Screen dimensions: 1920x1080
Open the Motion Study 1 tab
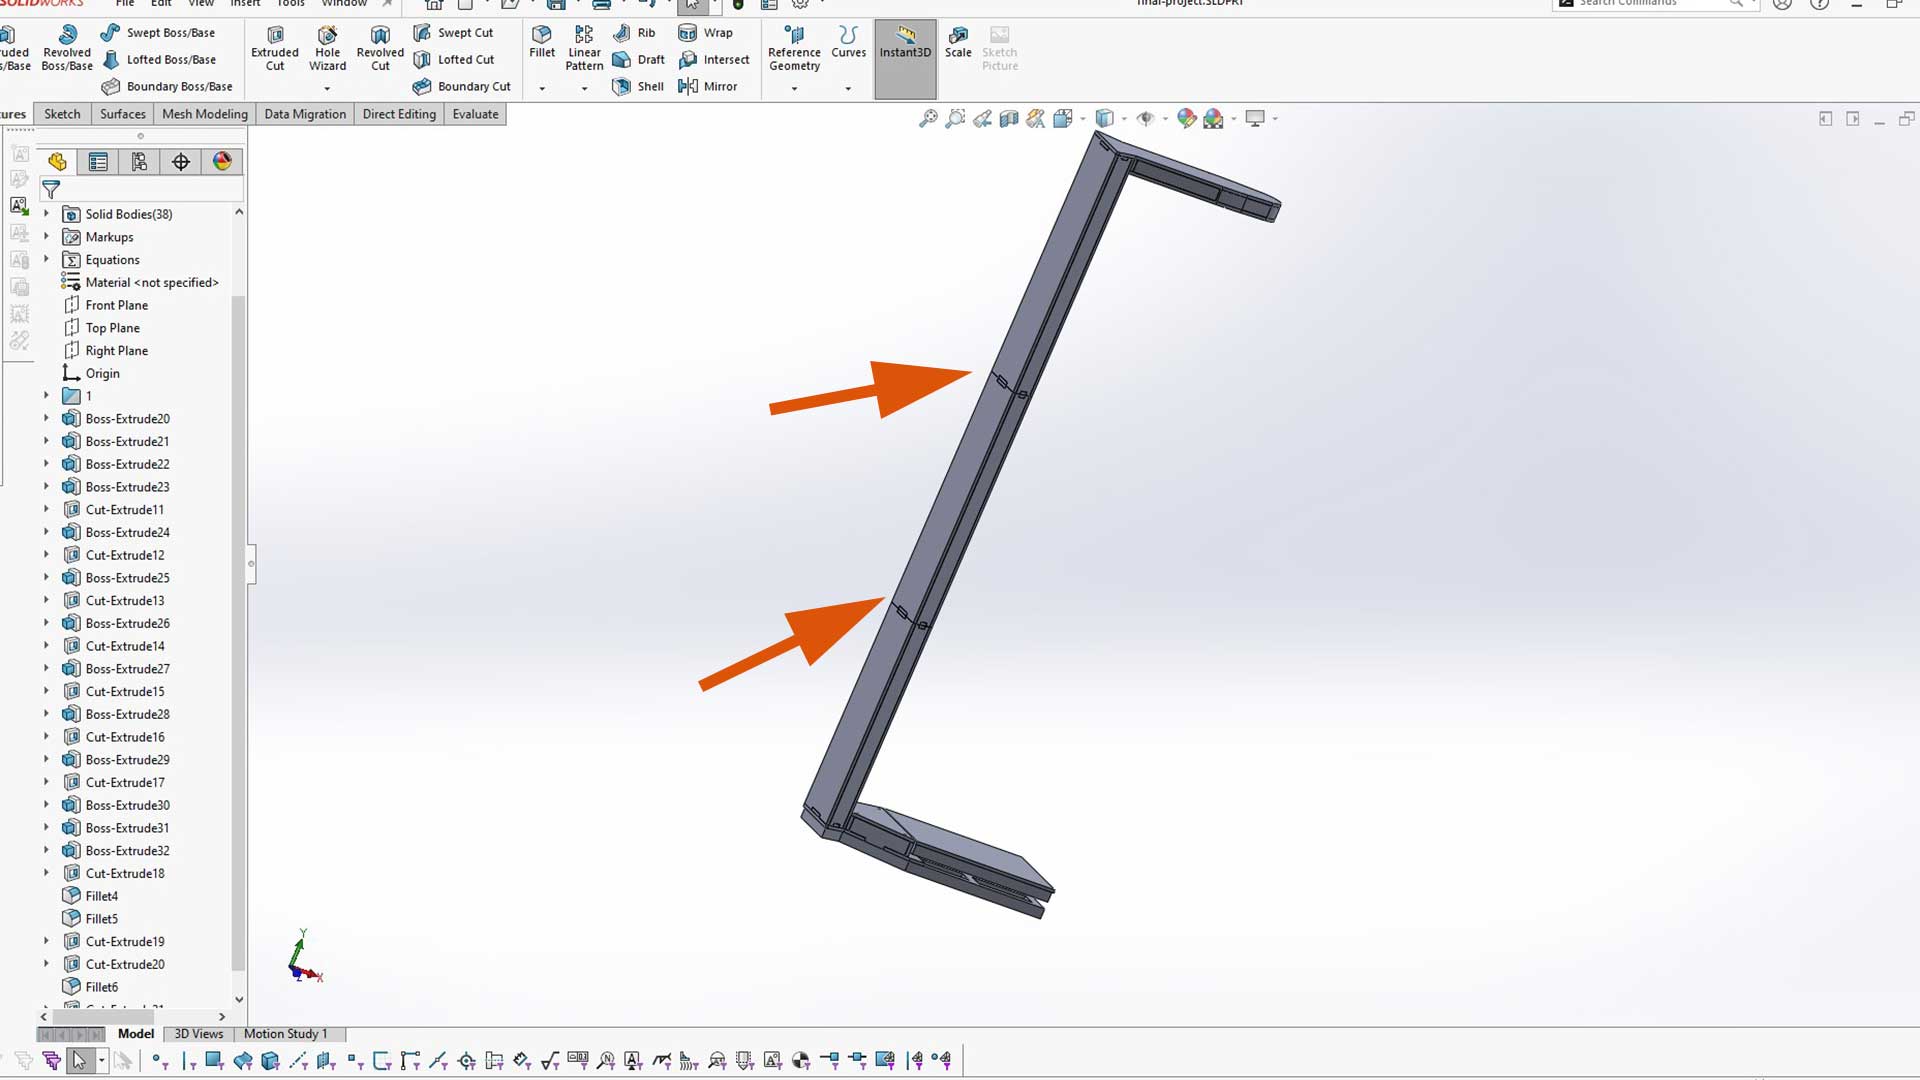click(285, 1034)
